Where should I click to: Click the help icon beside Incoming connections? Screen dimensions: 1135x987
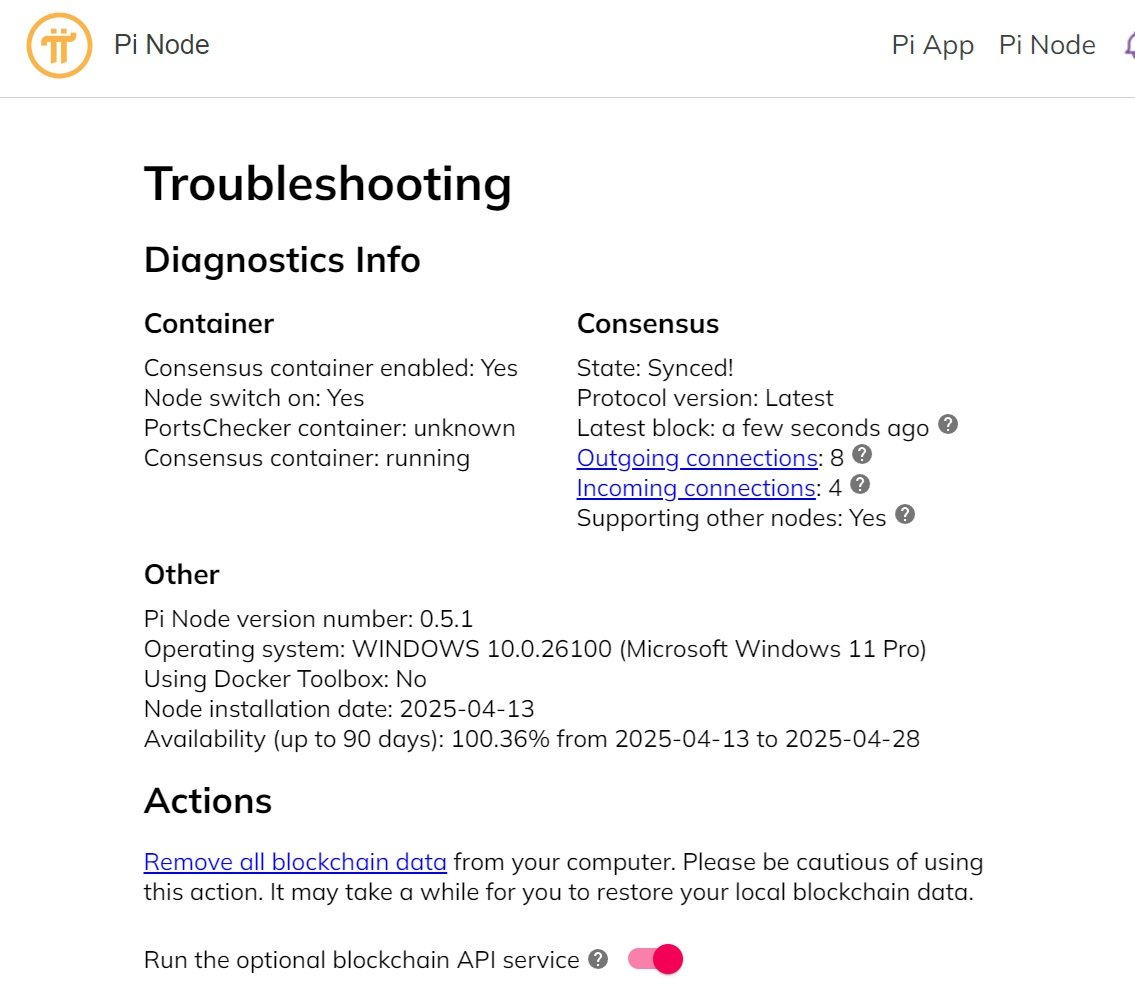859,485
